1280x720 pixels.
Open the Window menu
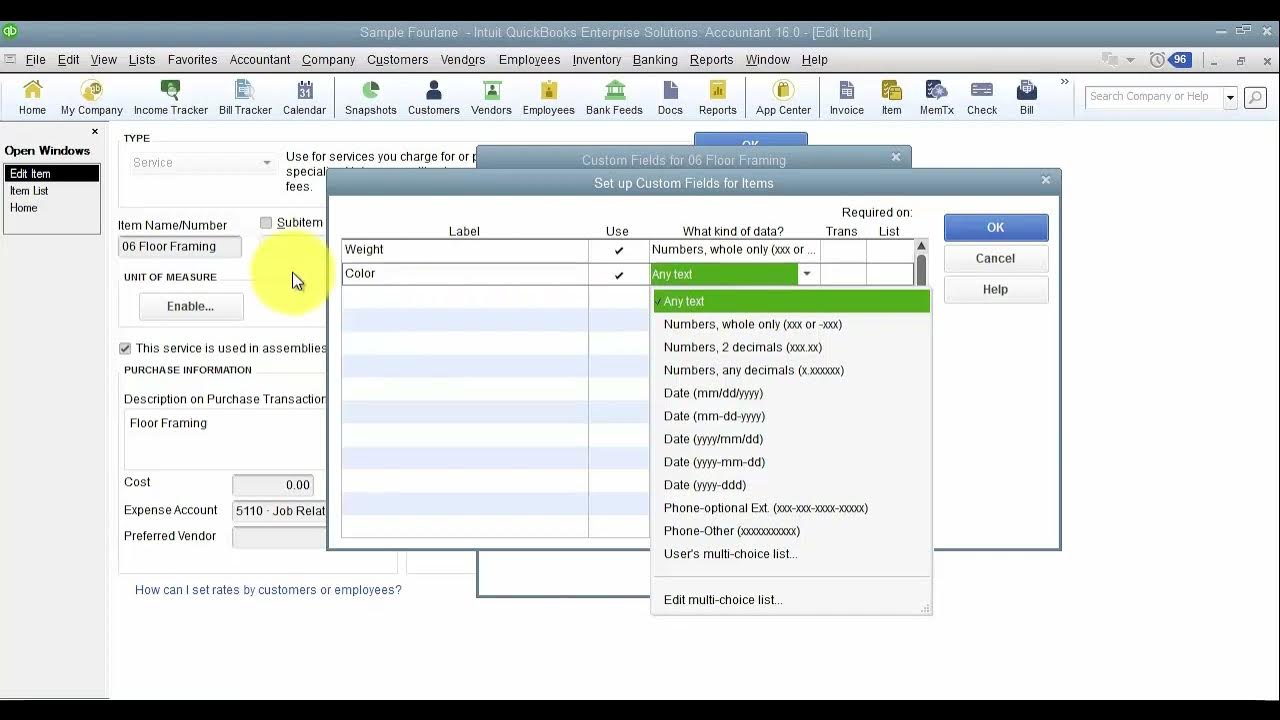pos(768,60)
